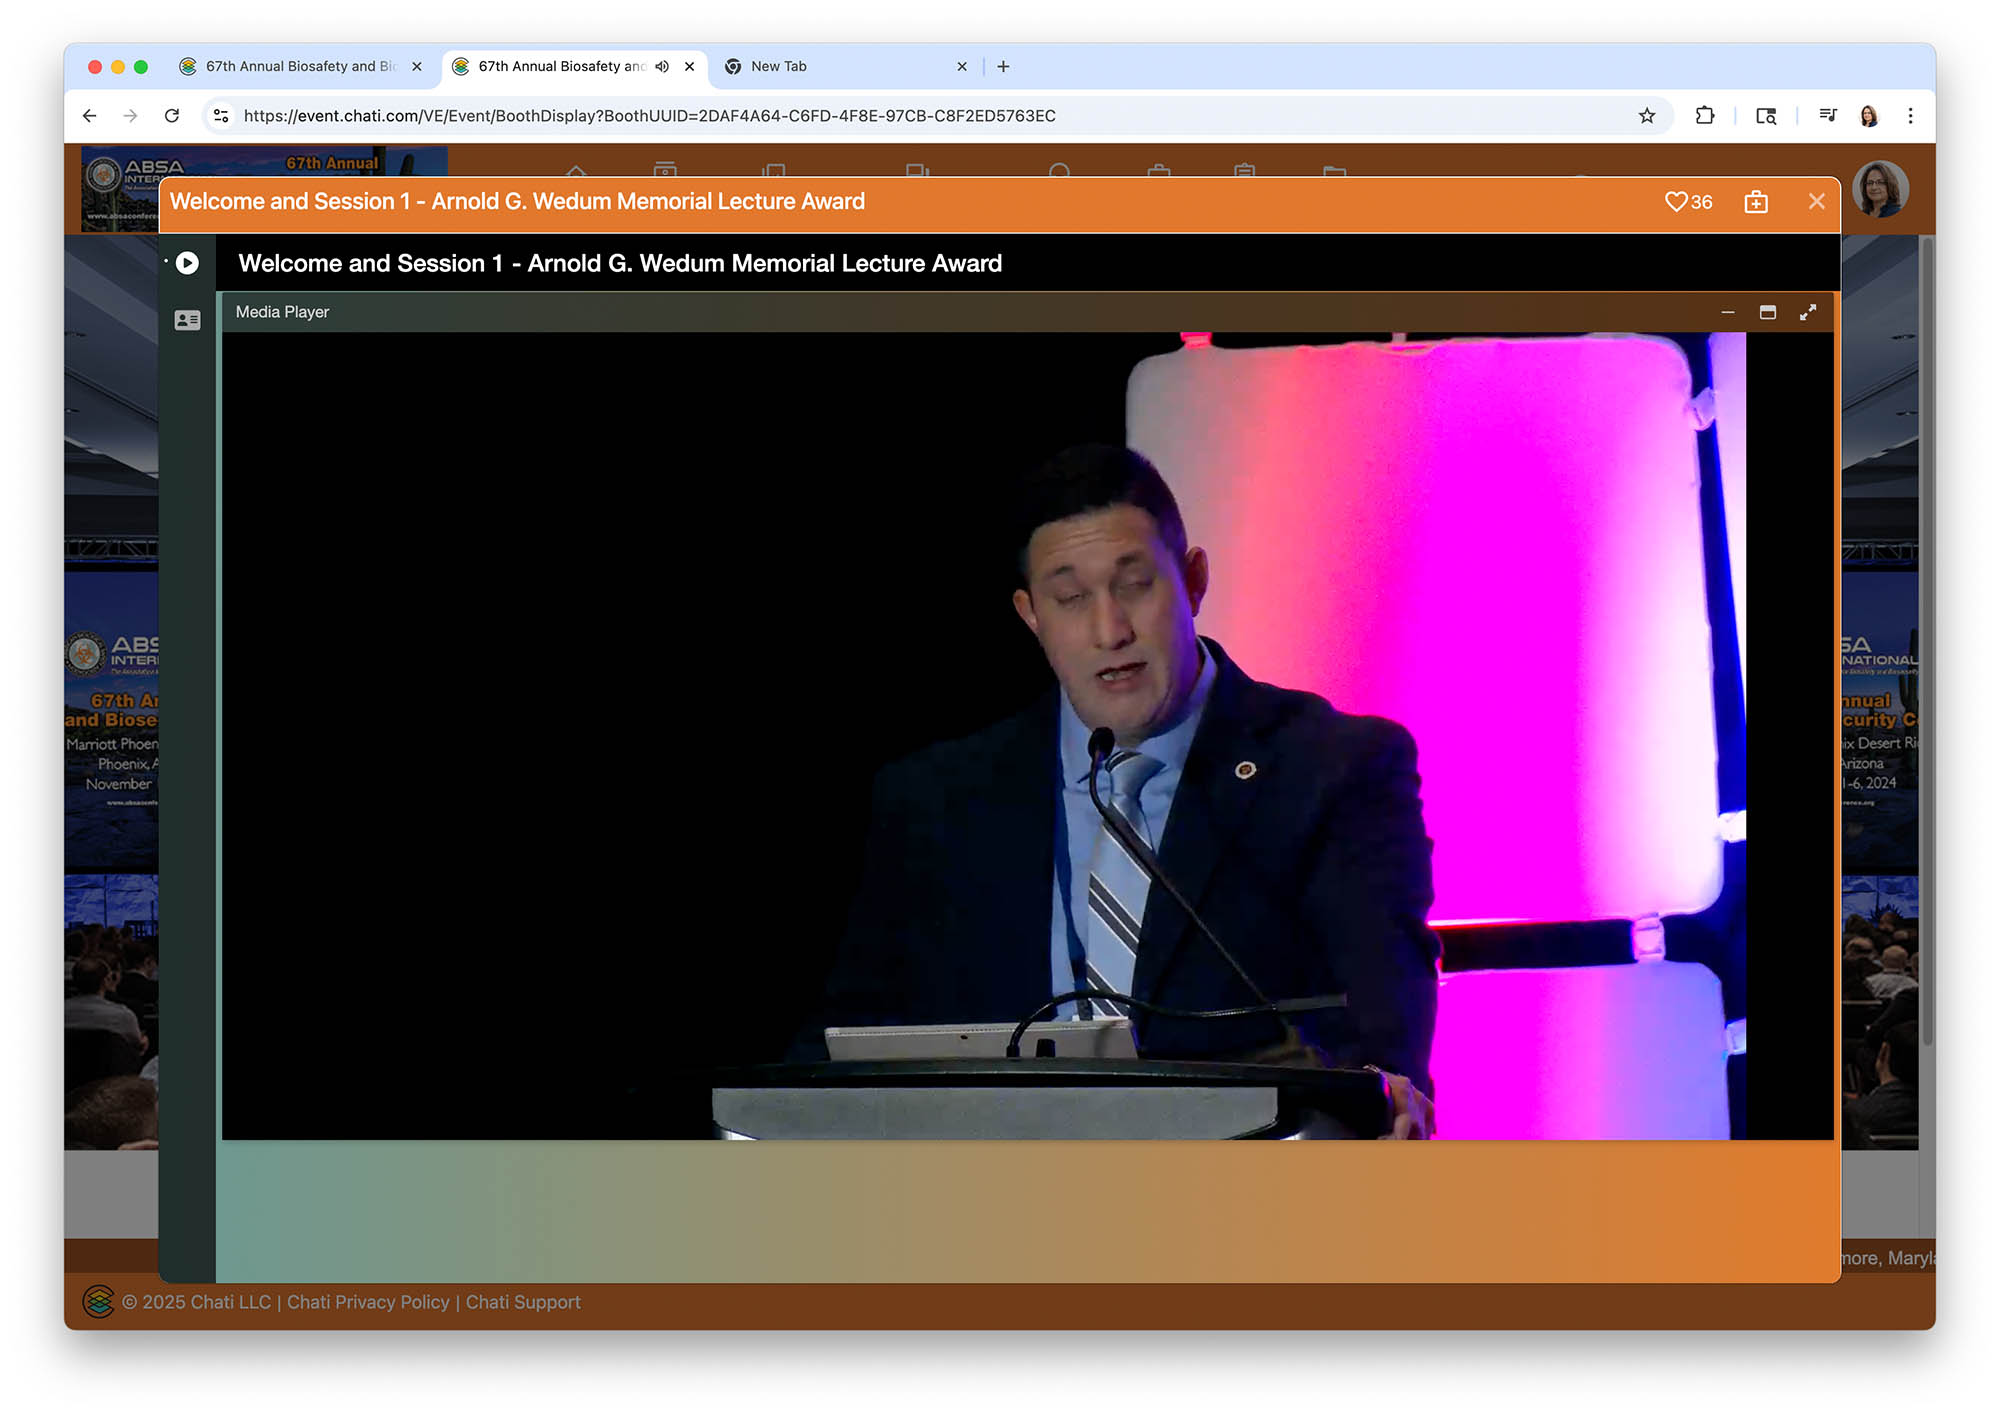Close the Welcome and Session 1 dialog

tap(1817, 202)
